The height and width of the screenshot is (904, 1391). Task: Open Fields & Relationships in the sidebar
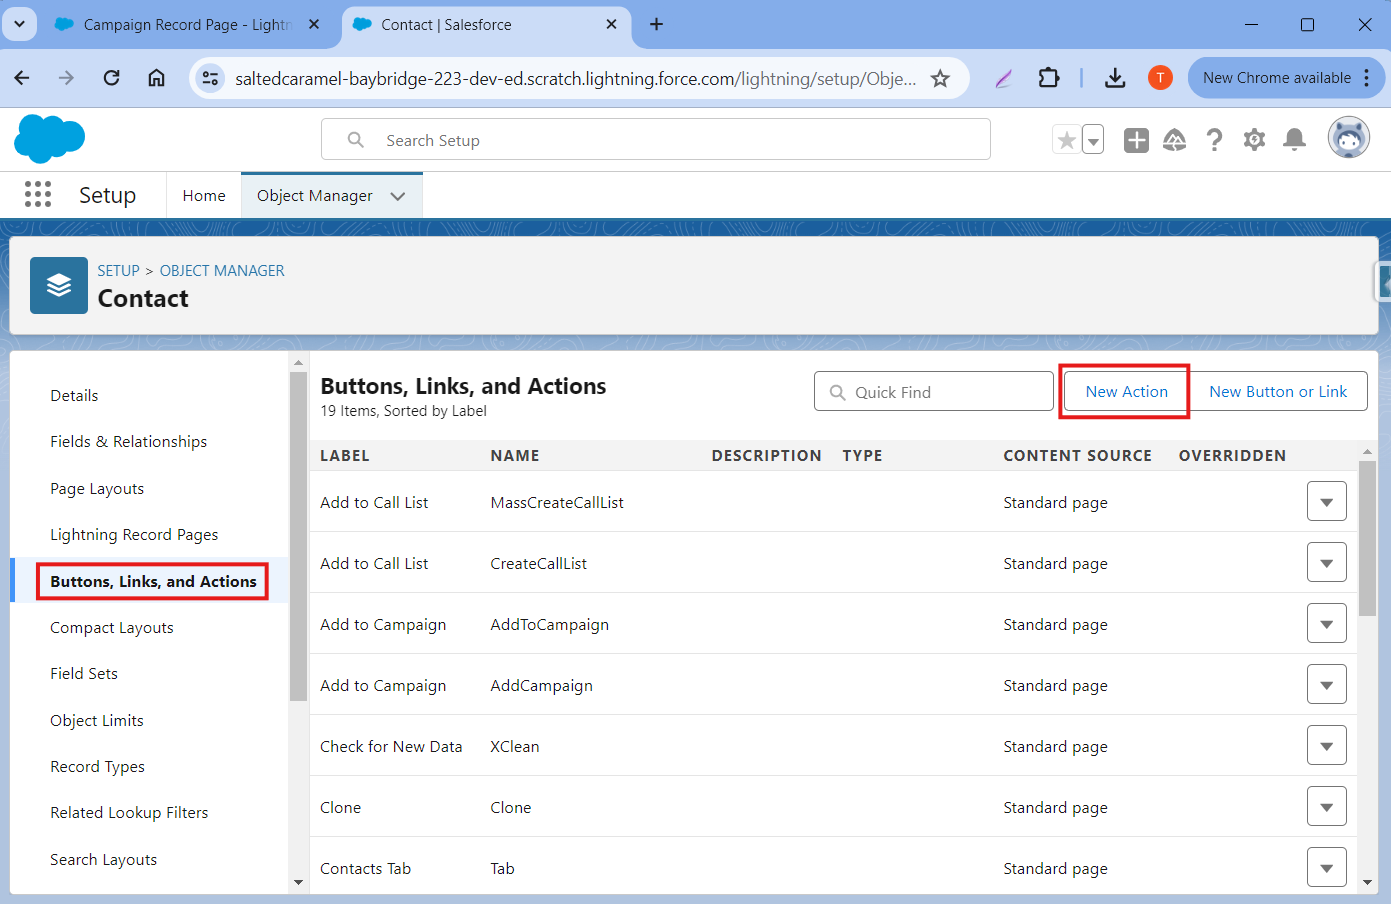pos(129,442)
